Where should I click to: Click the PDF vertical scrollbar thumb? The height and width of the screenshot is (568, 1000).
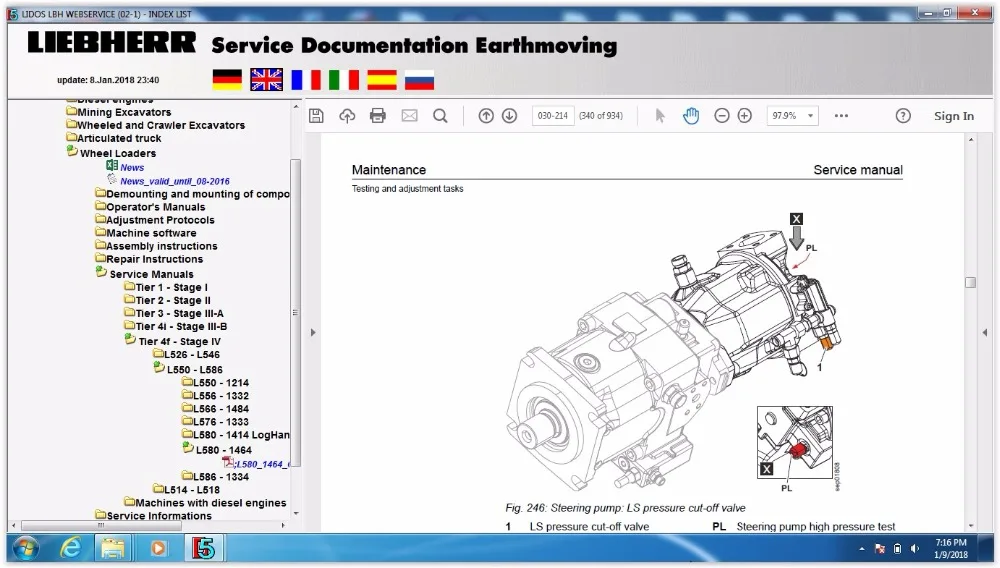click(x=971, y=282)
